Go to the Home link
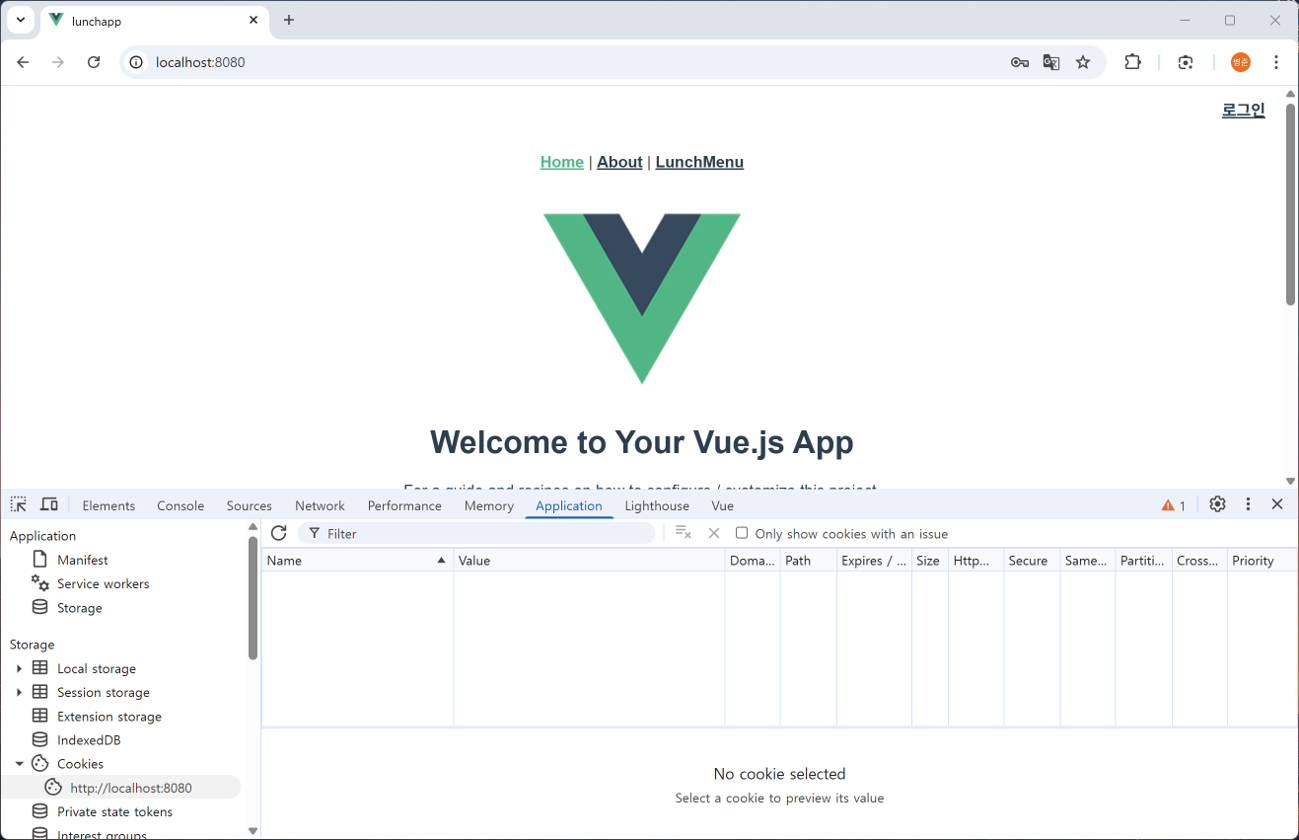1299x840 pixels. (x=562, y=162)
